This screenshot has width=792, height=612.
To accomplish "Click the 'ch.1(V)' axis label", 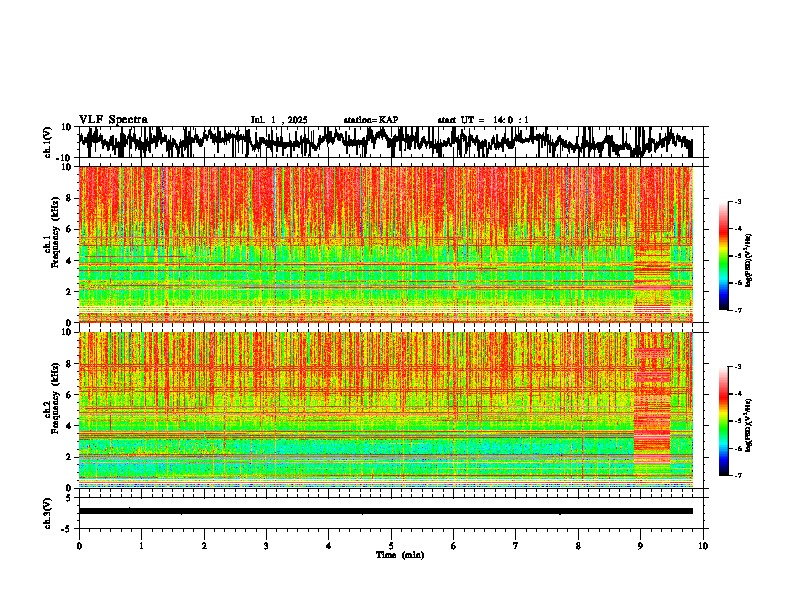I will tap(48, 142).
